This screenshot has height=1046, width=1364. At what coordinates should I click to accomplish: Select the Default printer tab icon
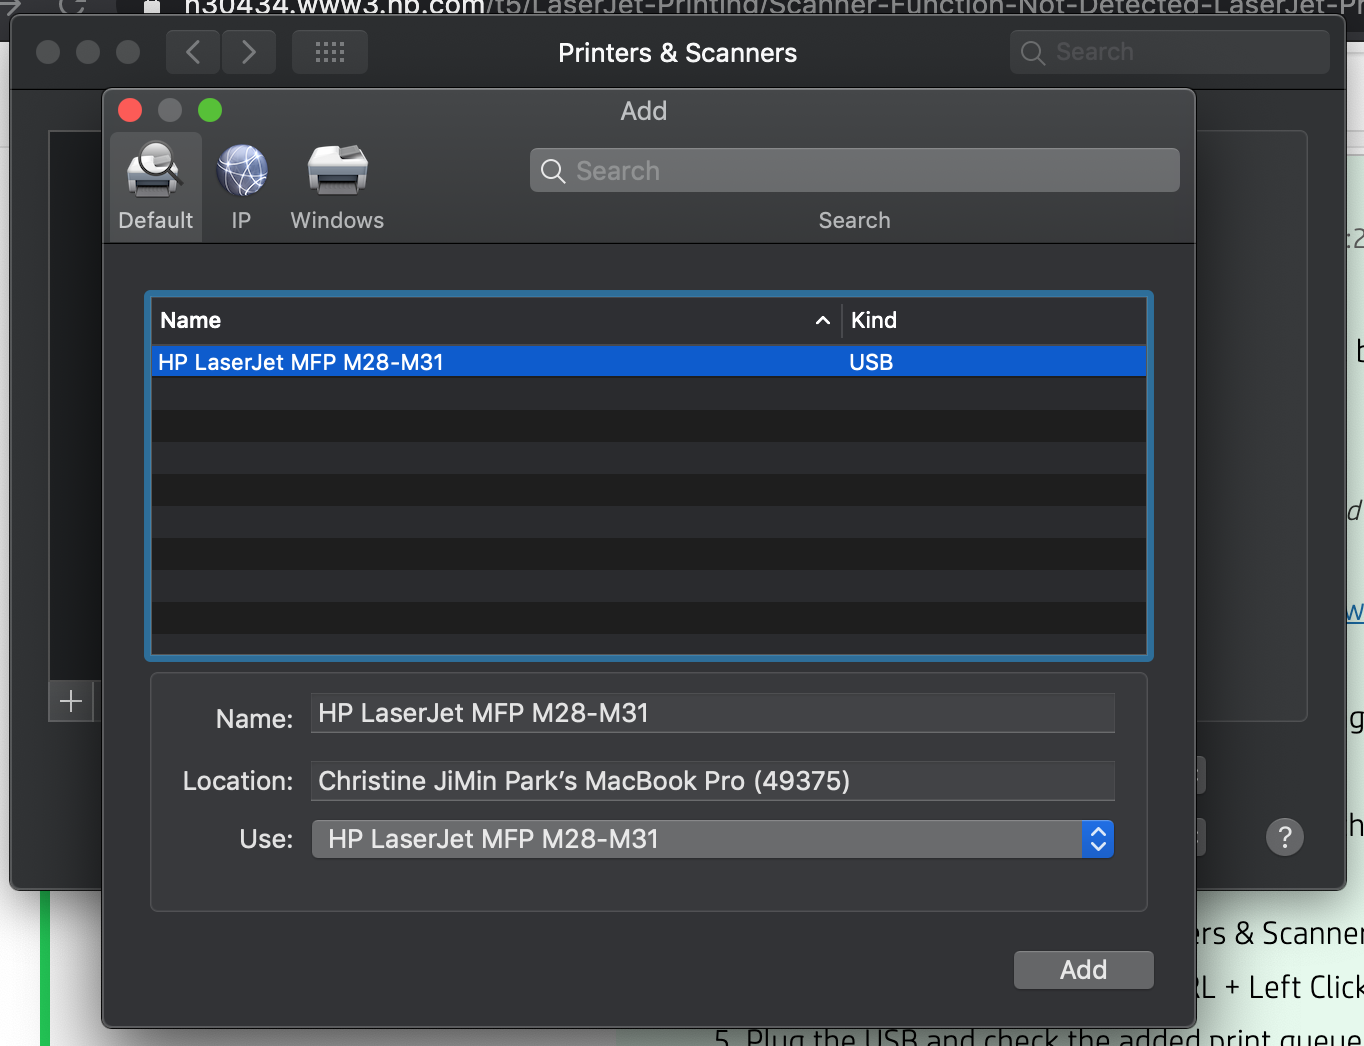coord(155,186)
